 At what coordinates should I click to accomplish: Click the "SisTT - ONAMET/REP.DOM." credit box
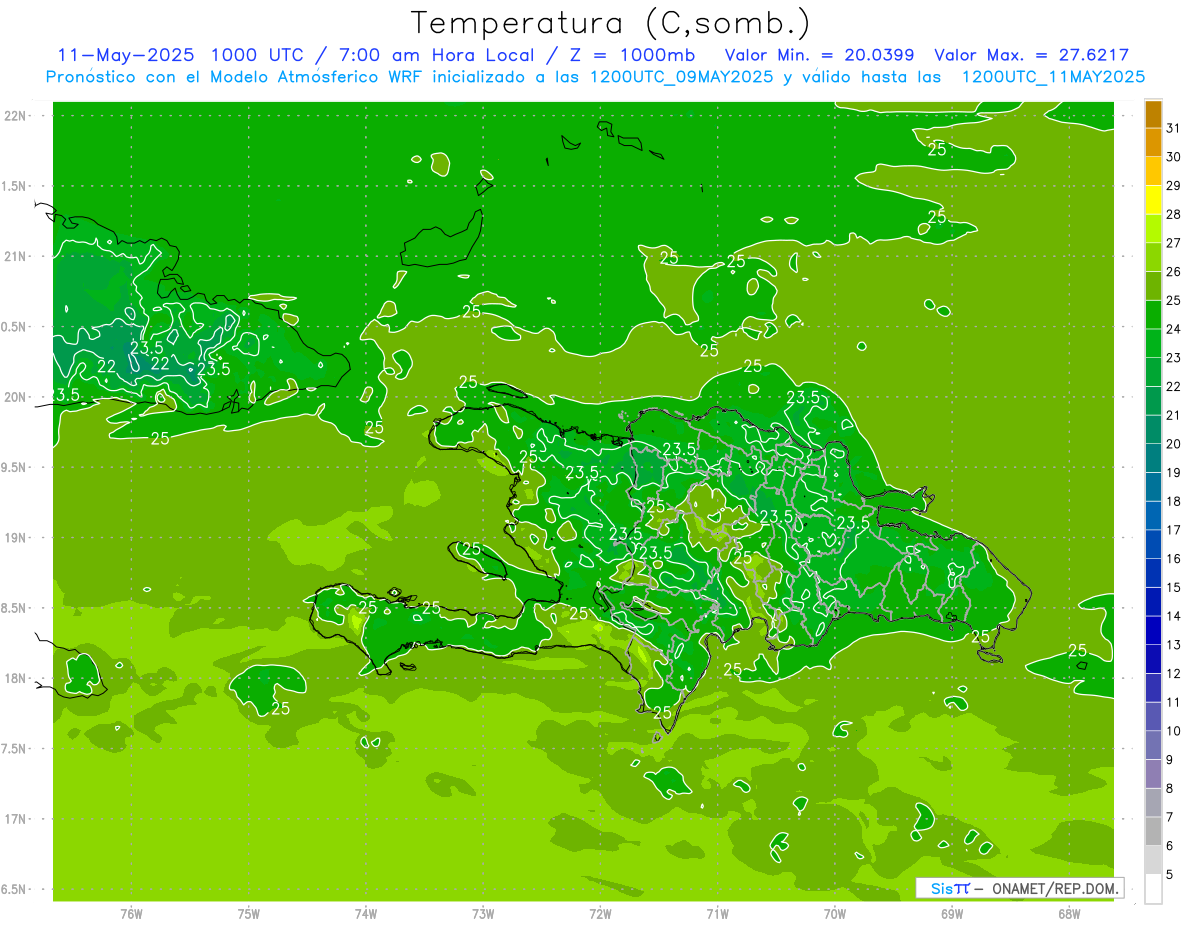1019,888
